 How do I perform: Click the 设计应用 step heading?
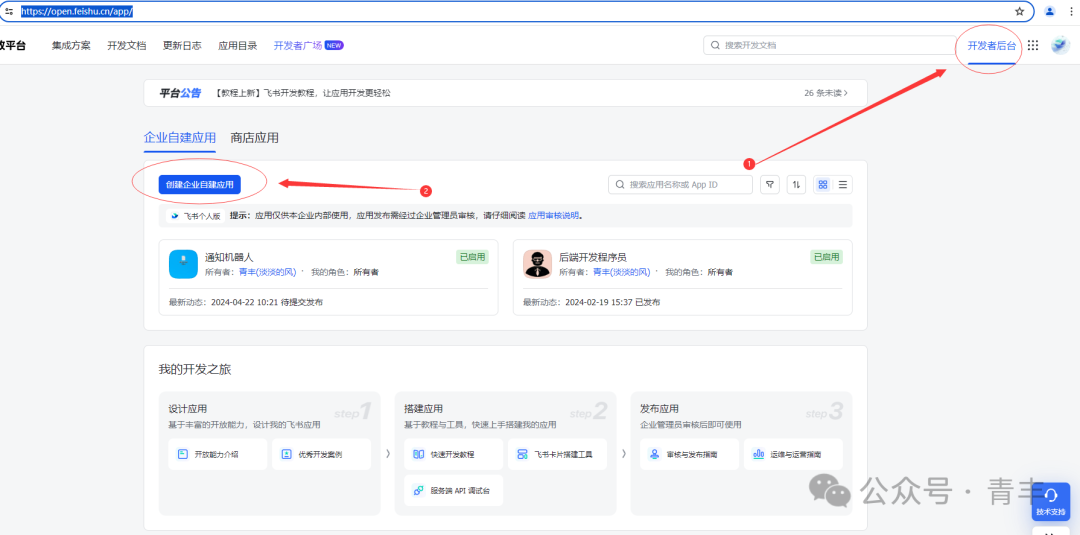tap(188, 408)
